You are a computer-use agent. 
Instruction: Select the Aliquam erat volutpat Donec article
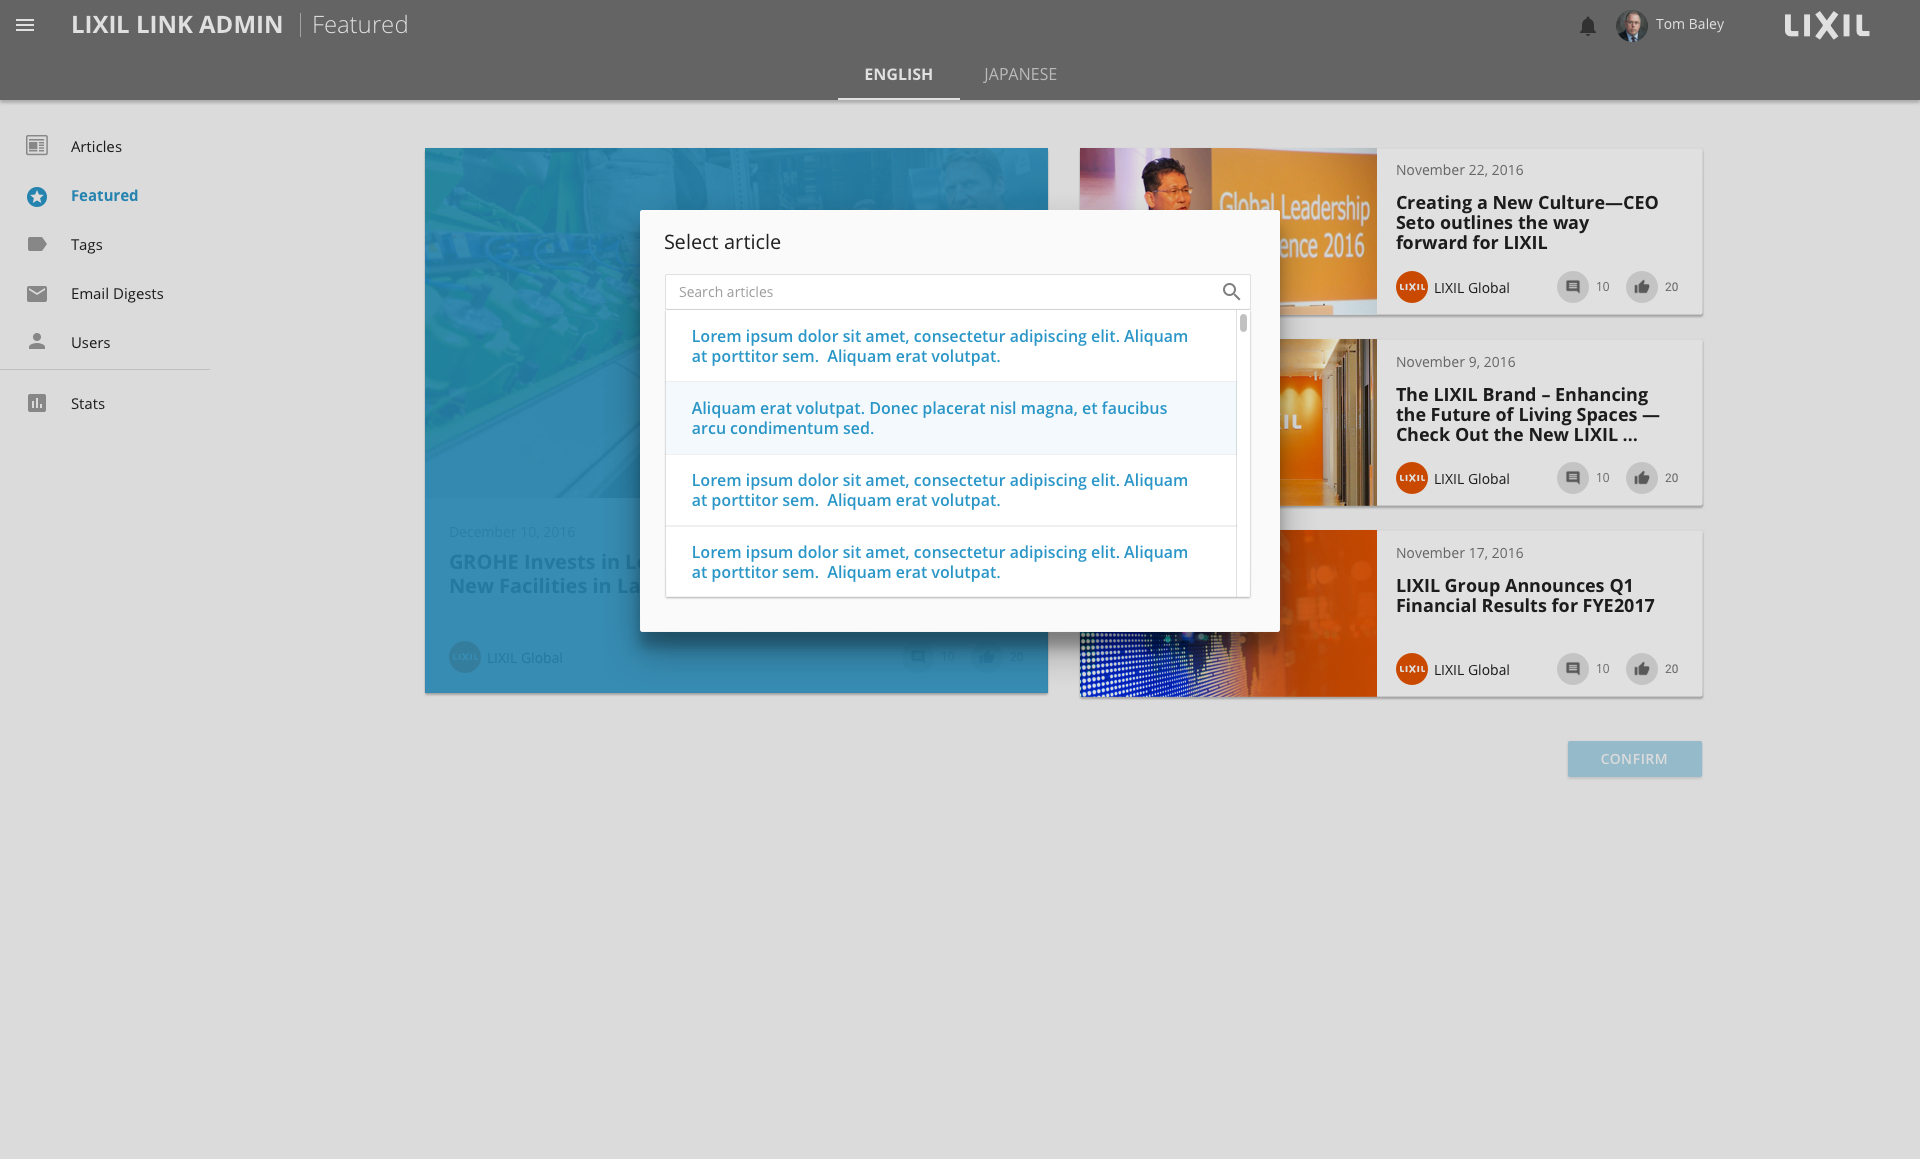coord(951,418)
